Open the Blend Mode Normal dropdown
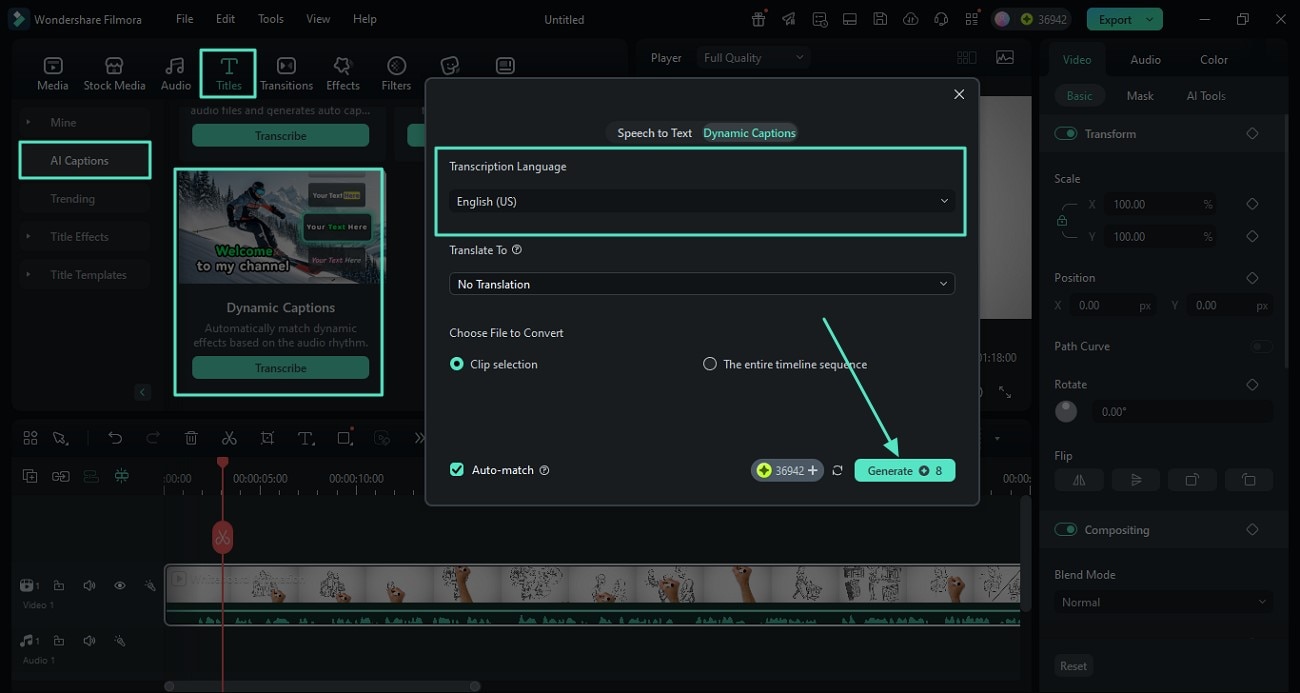The width and height of the screenshot is (1300, 693). coord(1163,602)
